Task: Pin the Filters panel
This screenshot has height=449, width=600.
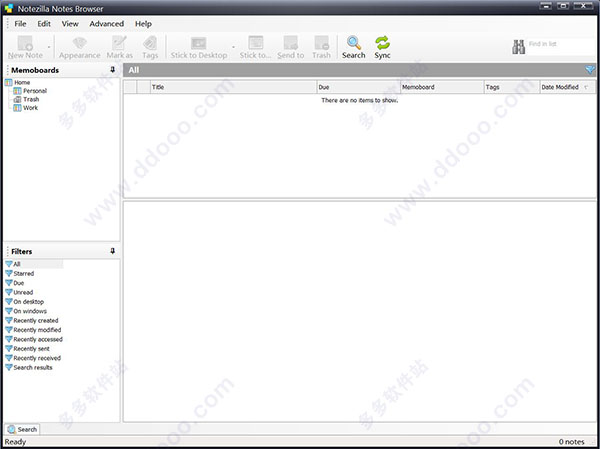Action: (112, 251)
